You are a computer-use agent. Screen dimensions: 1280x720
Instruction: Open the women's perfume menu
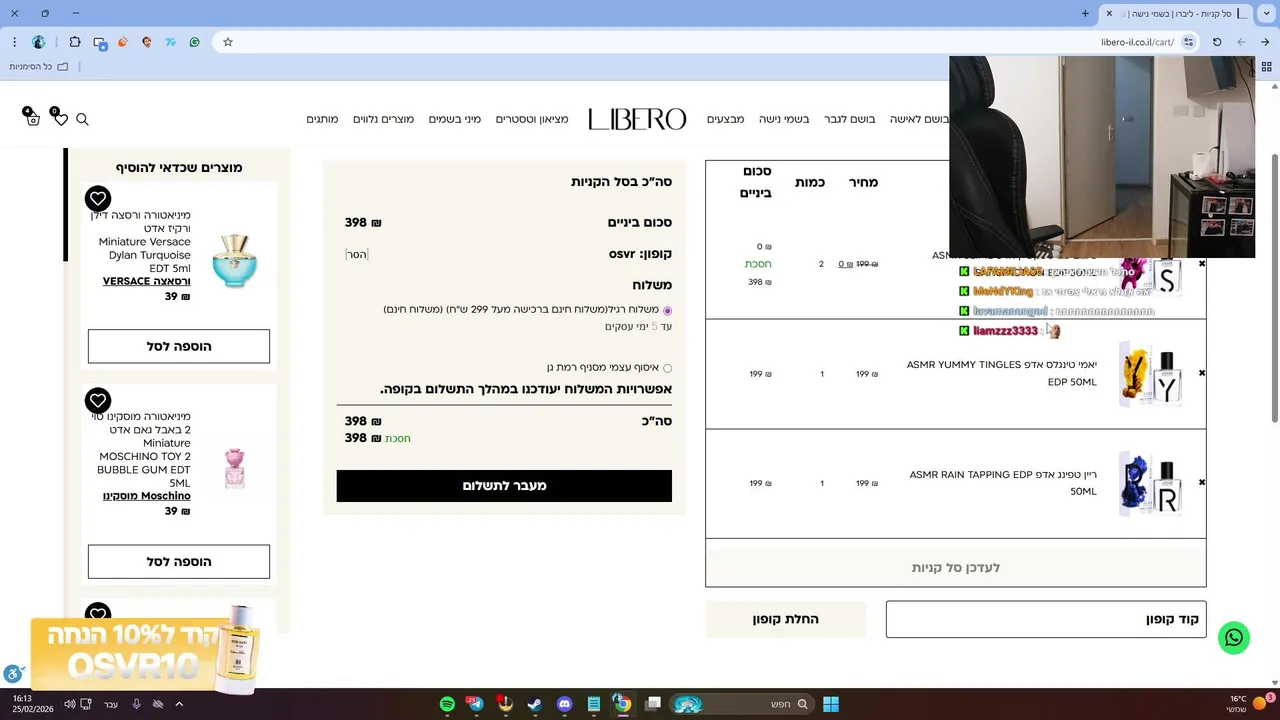pos(919,119)
